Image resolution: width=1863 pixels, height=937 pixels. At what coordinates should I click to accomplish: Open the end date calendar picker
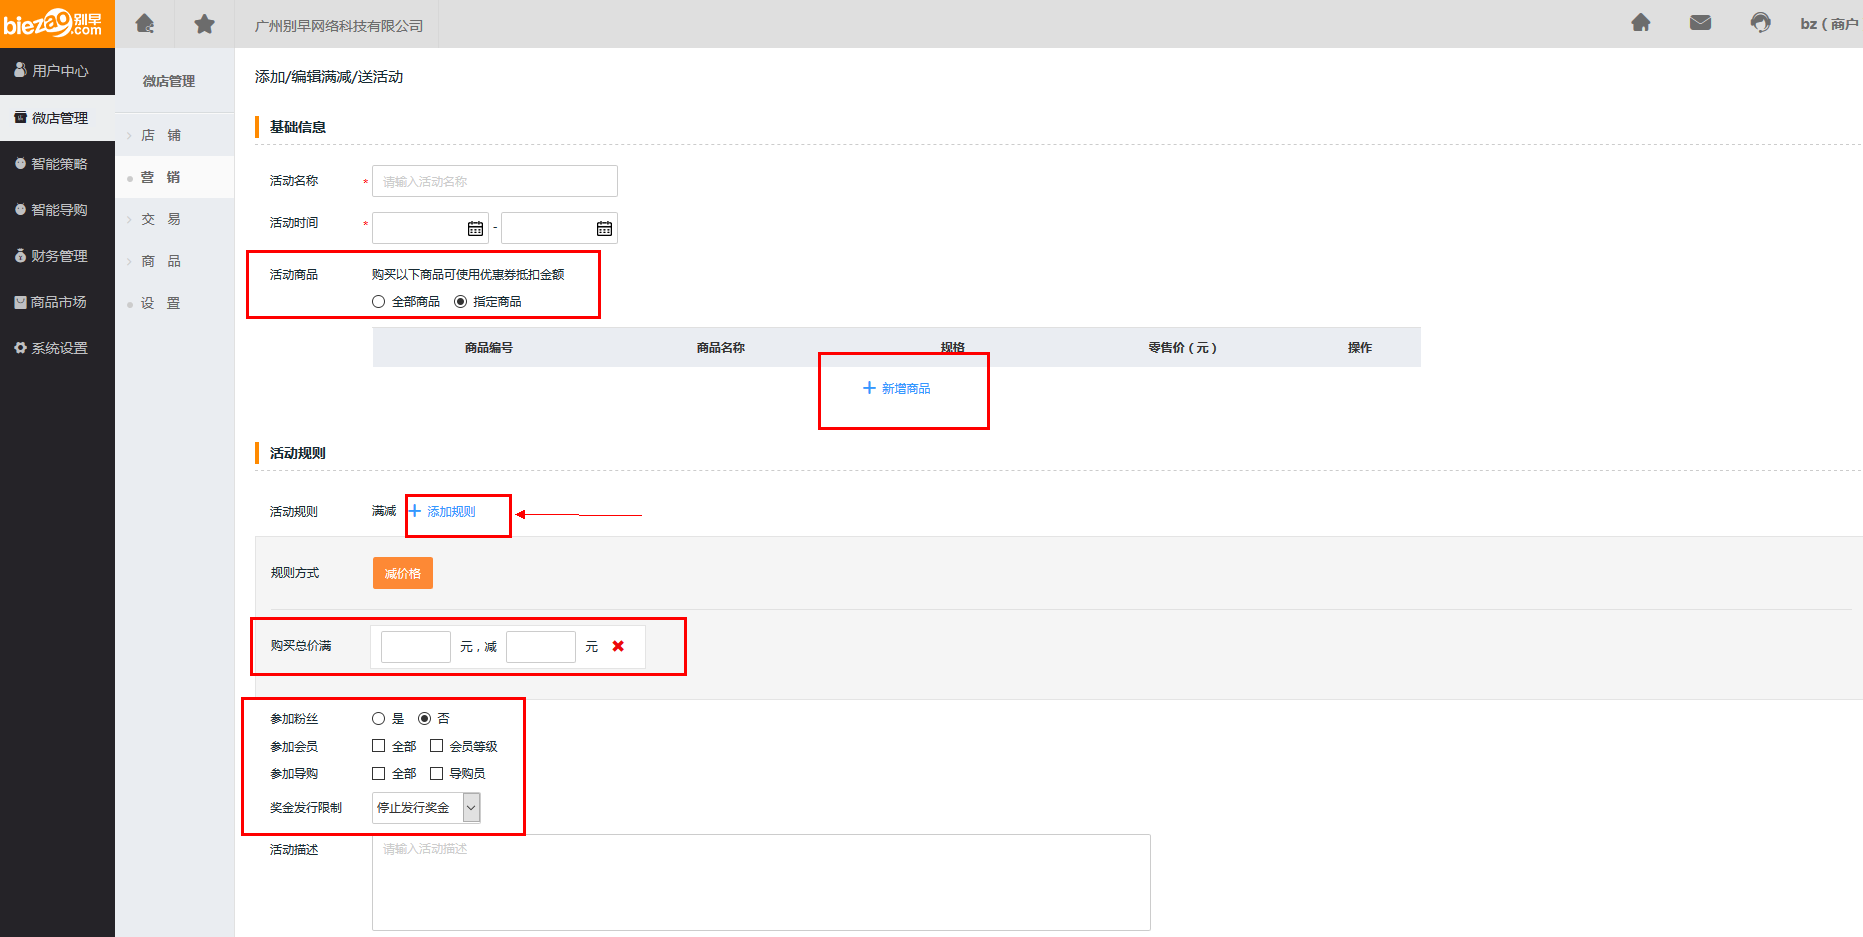604,229
